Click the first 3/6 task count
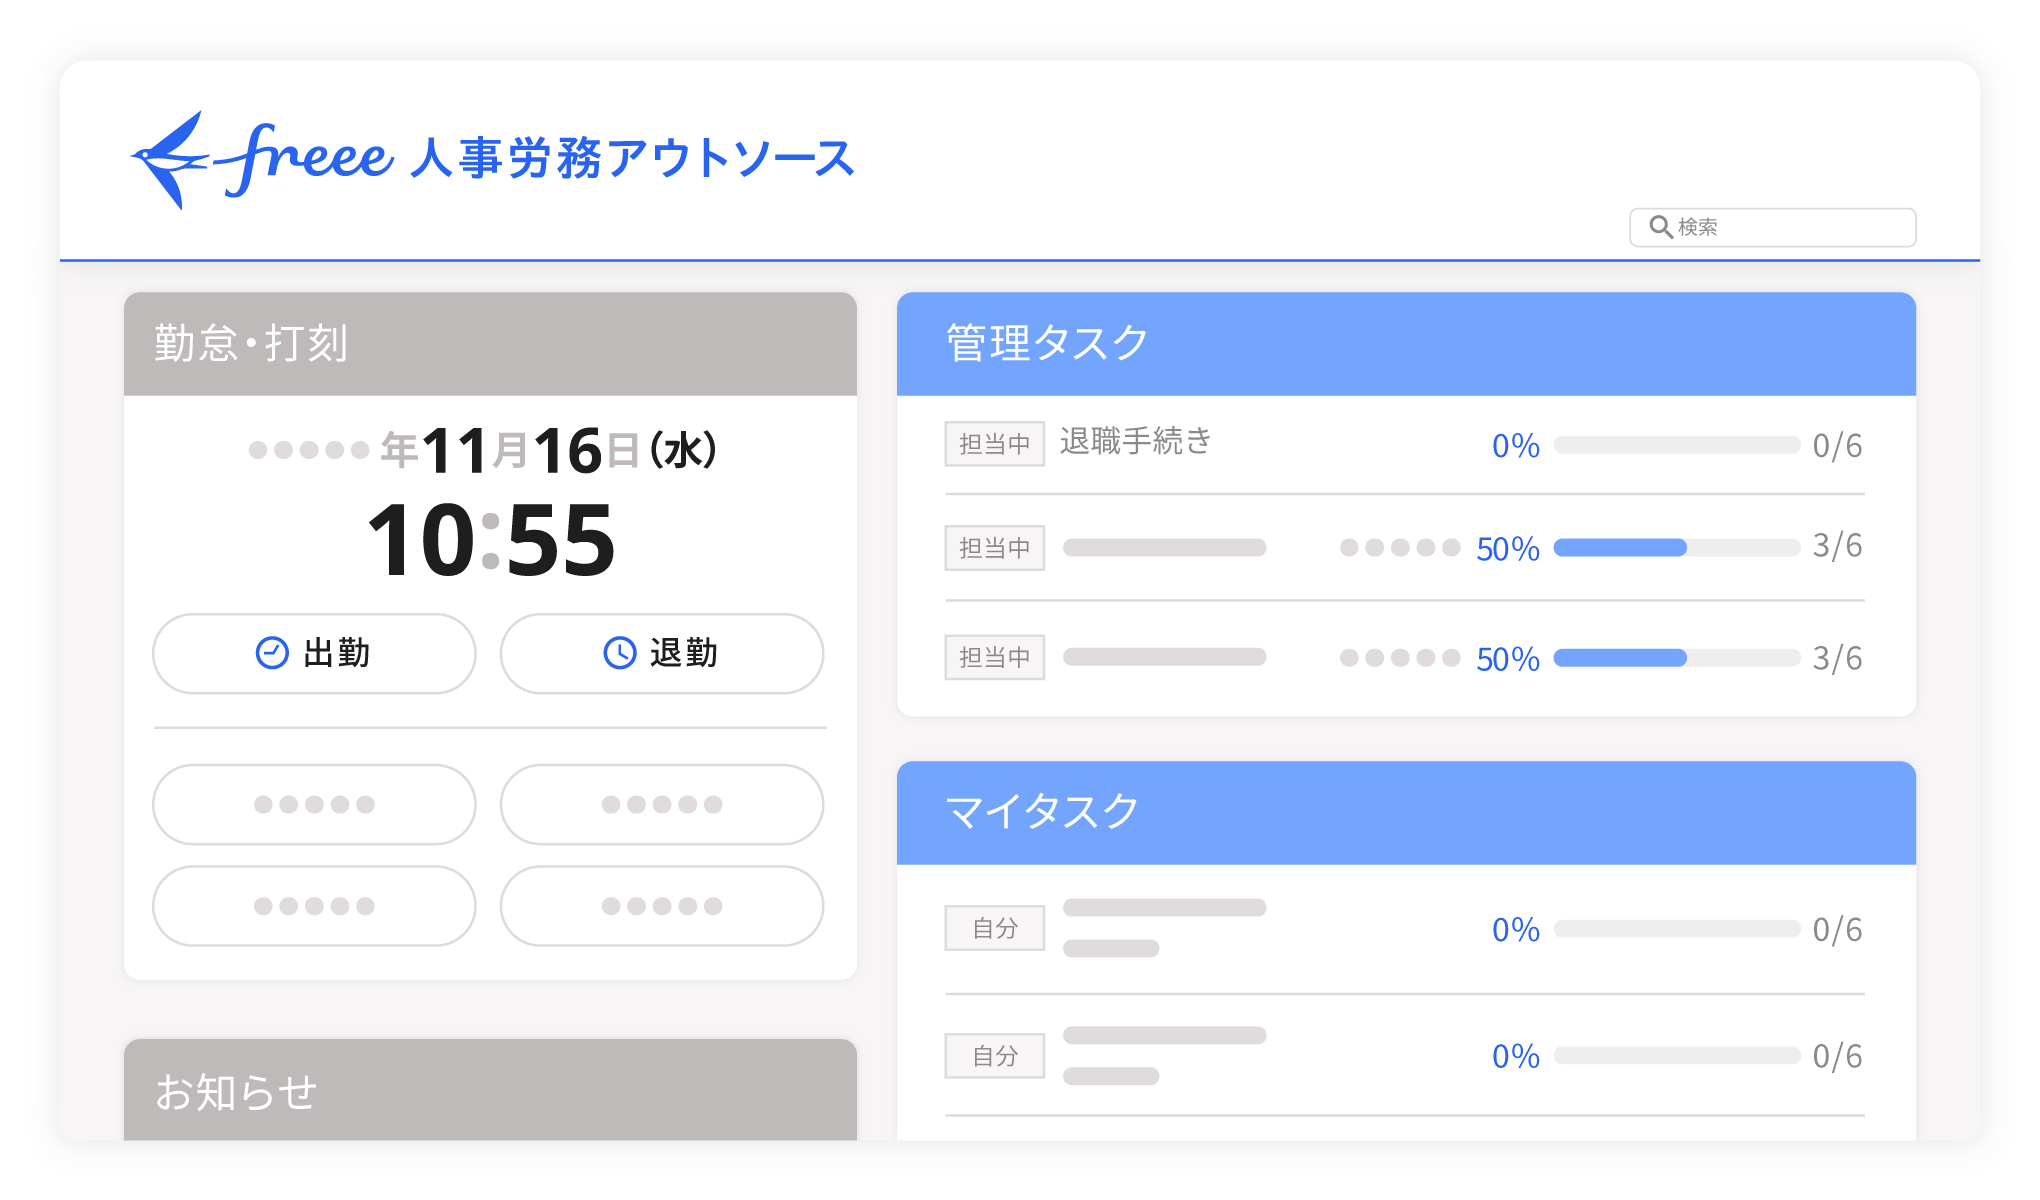Screen dimensions: 2040x1200 pyautogui.click(x=1837, y=546)
